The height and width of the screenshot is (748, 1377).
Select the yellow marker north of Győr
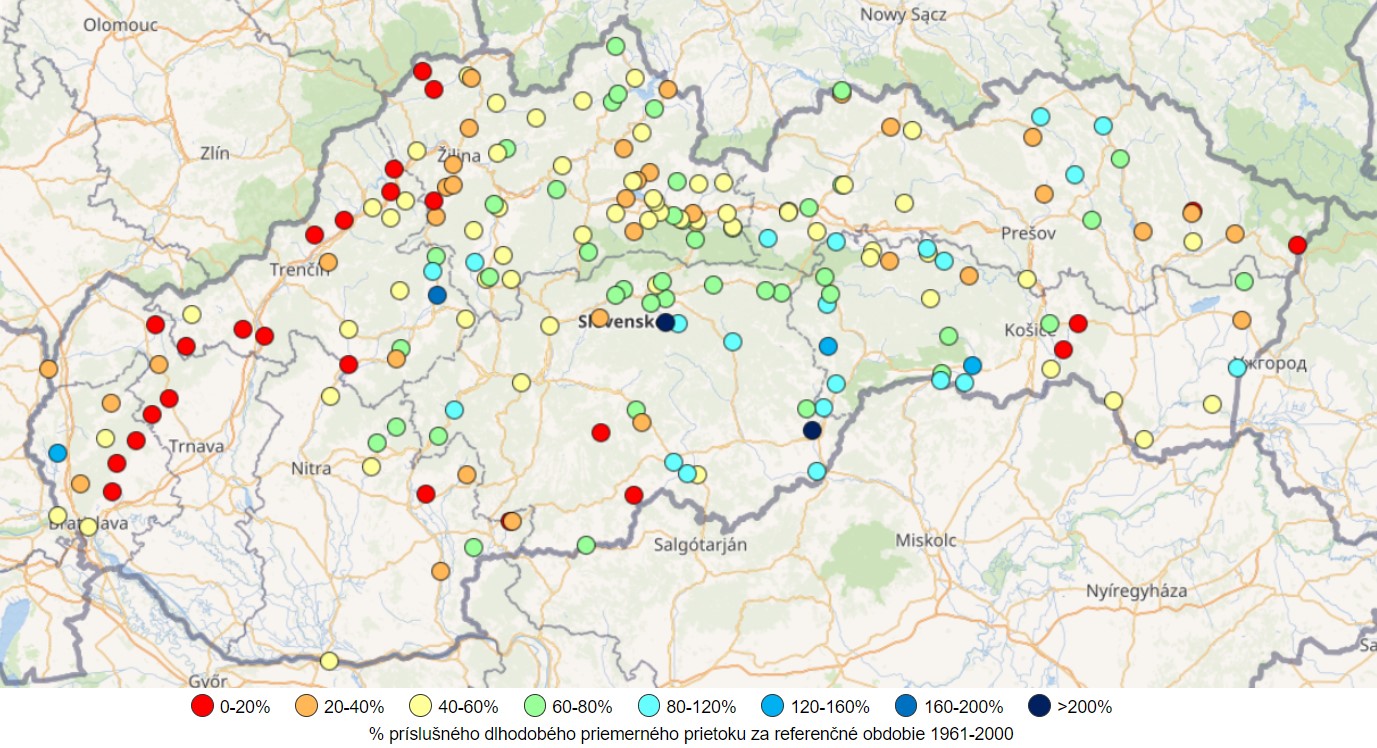(329, 660)
